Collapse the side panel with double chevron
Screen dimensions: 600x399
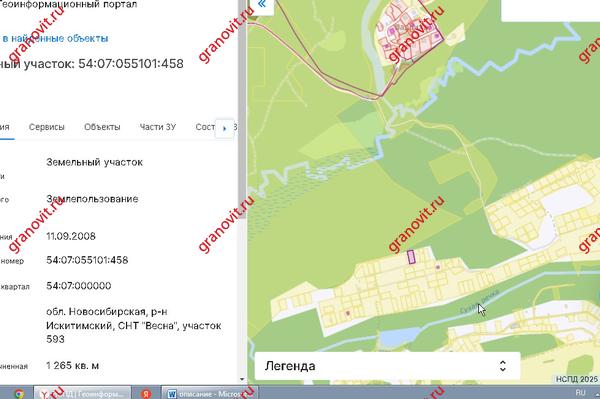click(262, 5)
